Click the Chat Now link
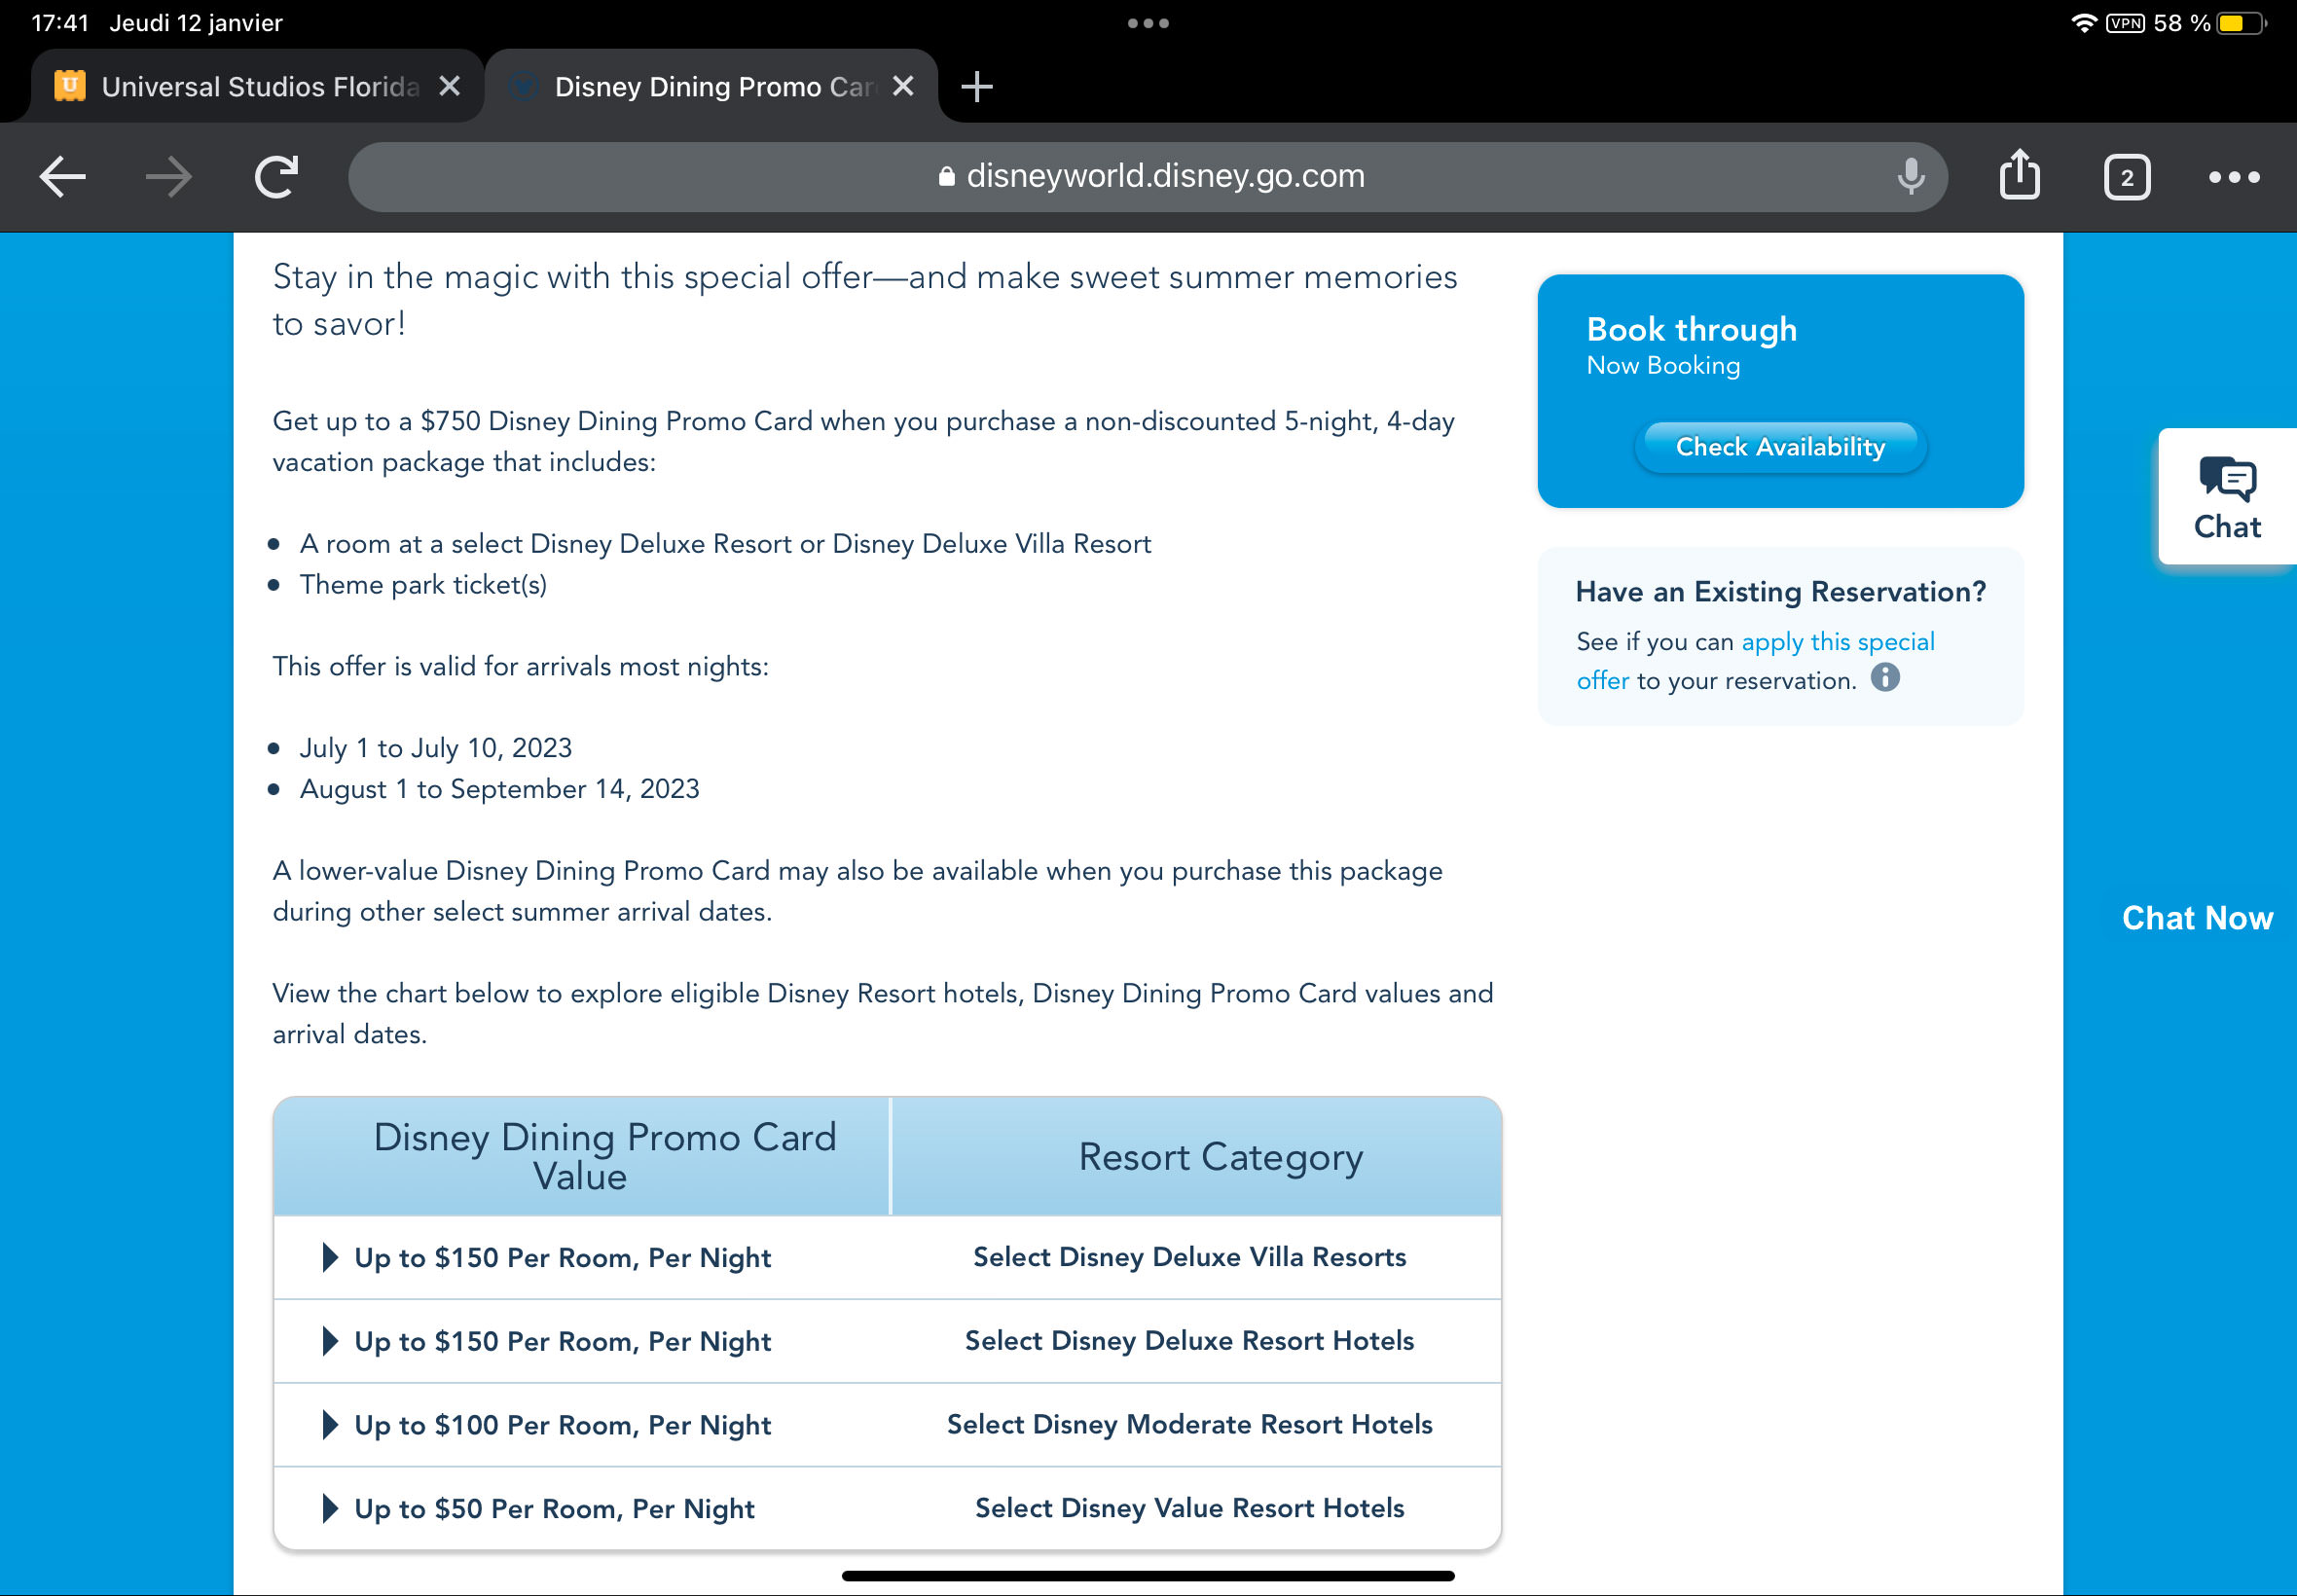2297x1596 pixels. coord(2197,918)
